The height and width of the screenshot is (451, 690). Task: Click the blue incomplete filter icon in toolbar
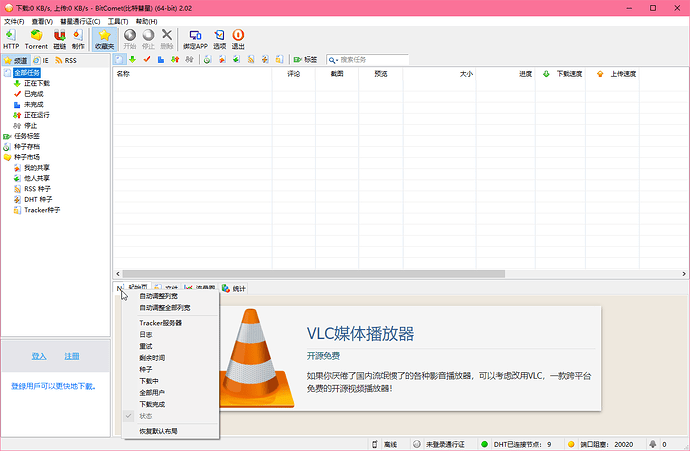pos(161,59)
